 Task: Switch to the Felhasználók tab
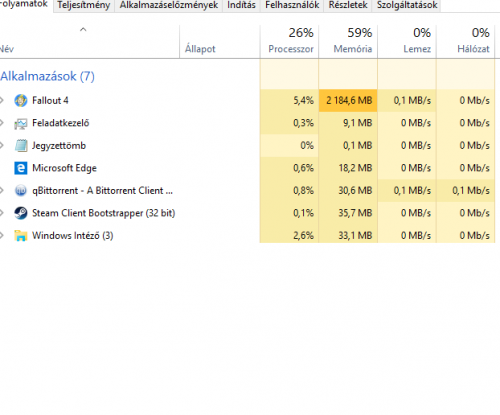(292, 5)
